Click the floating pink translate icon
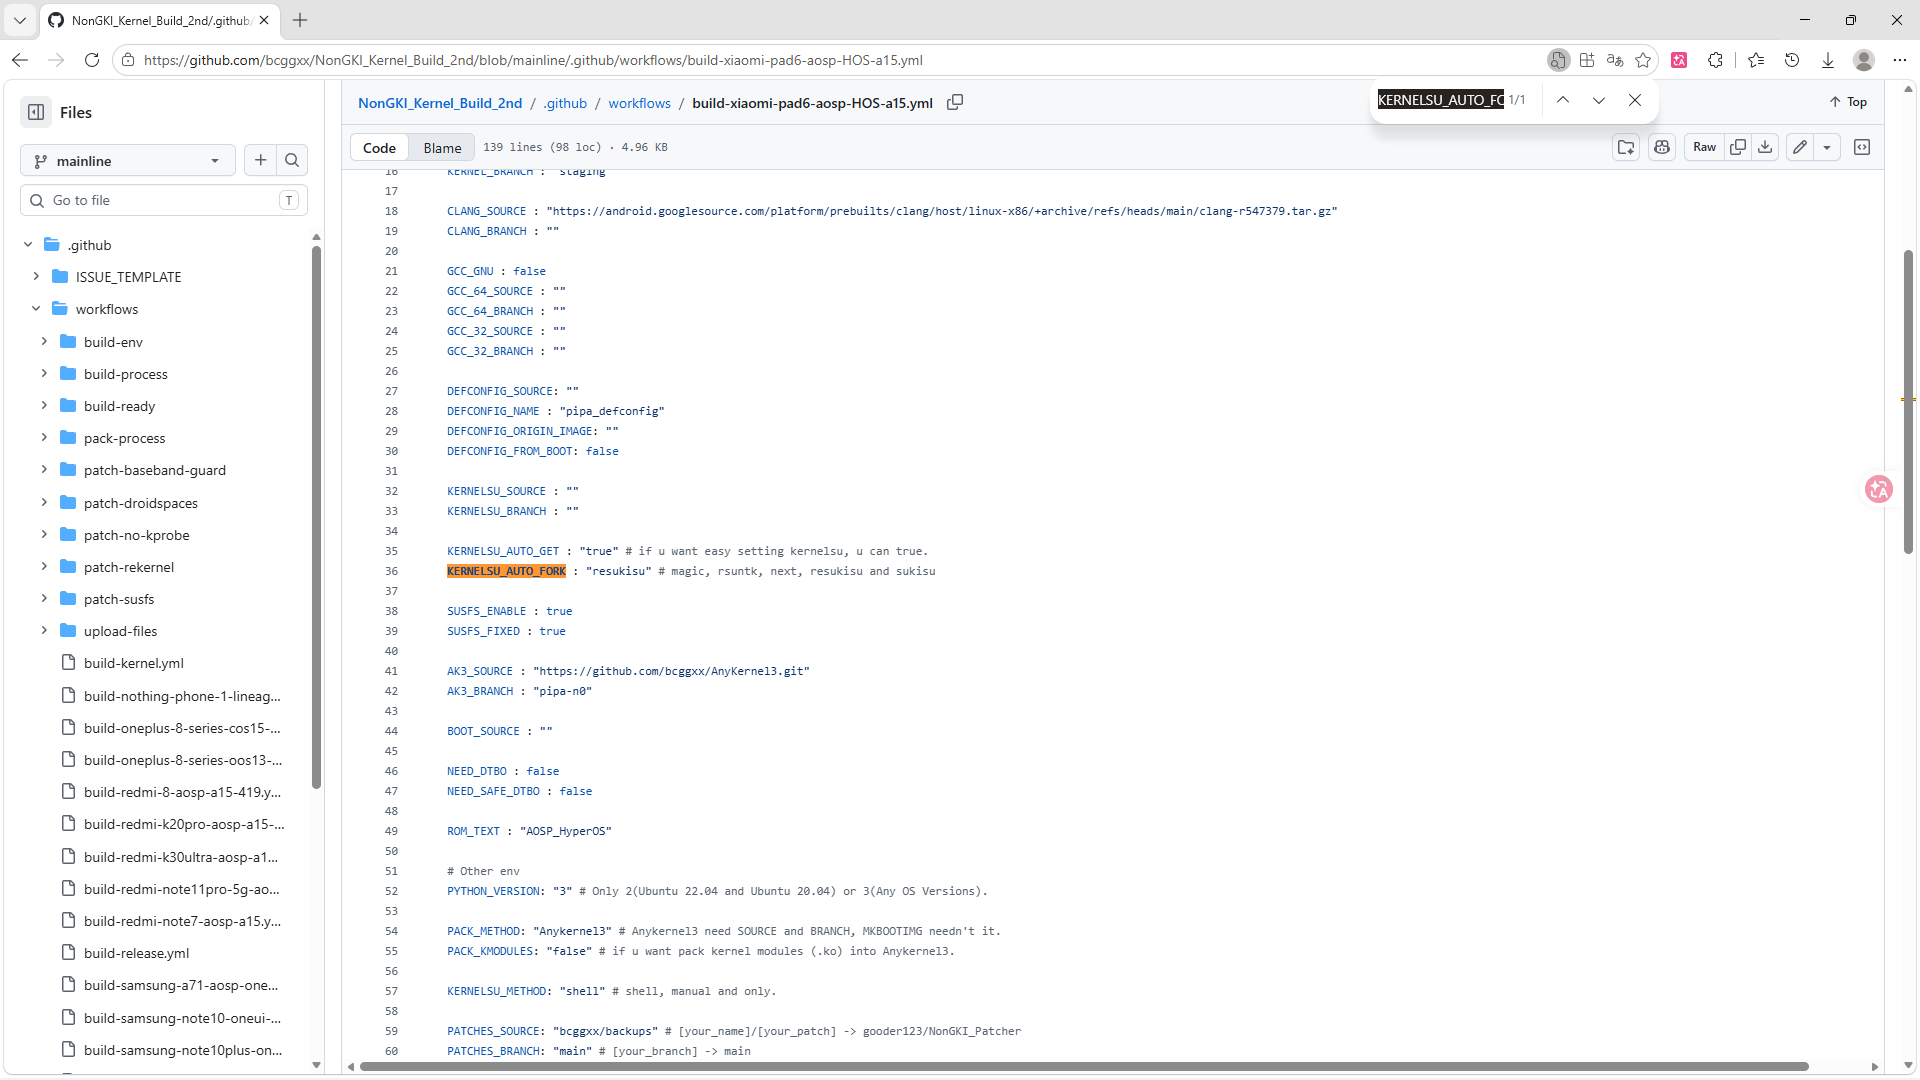Screen dimensions: 1920x1080 tap(1879, 489)
